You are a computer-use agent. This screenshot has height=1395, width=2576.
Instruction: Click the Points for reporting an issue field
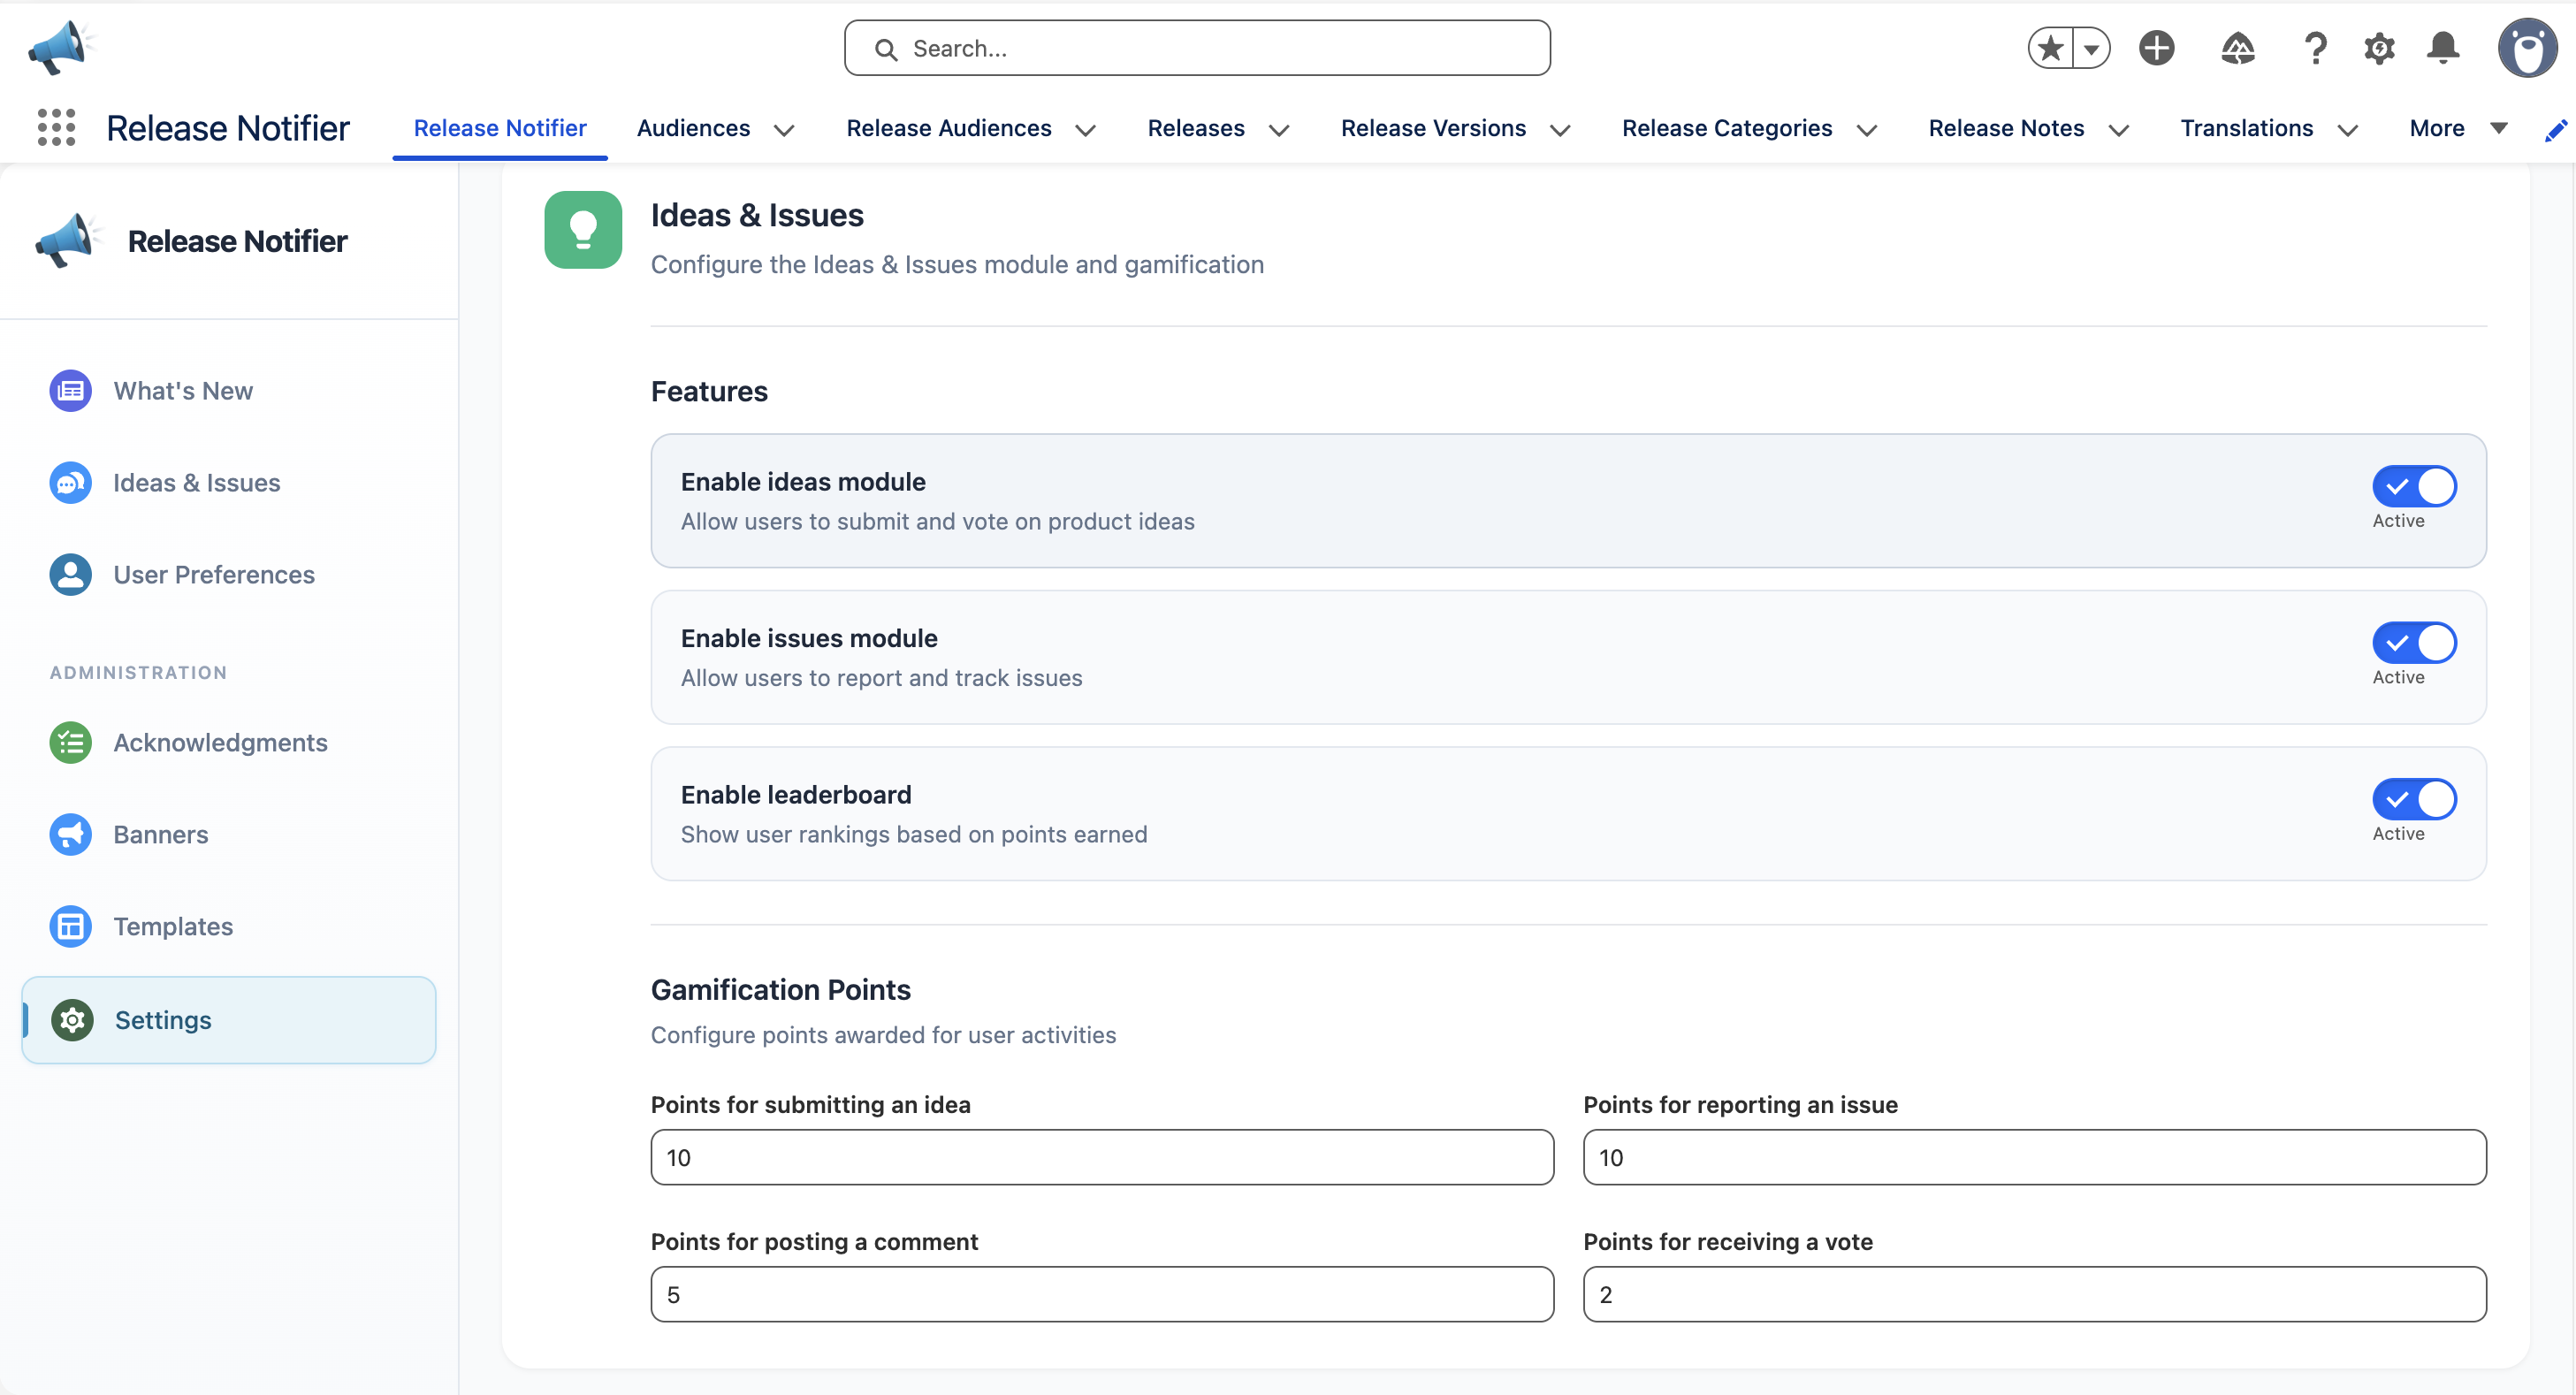tap(2034, 1158)
